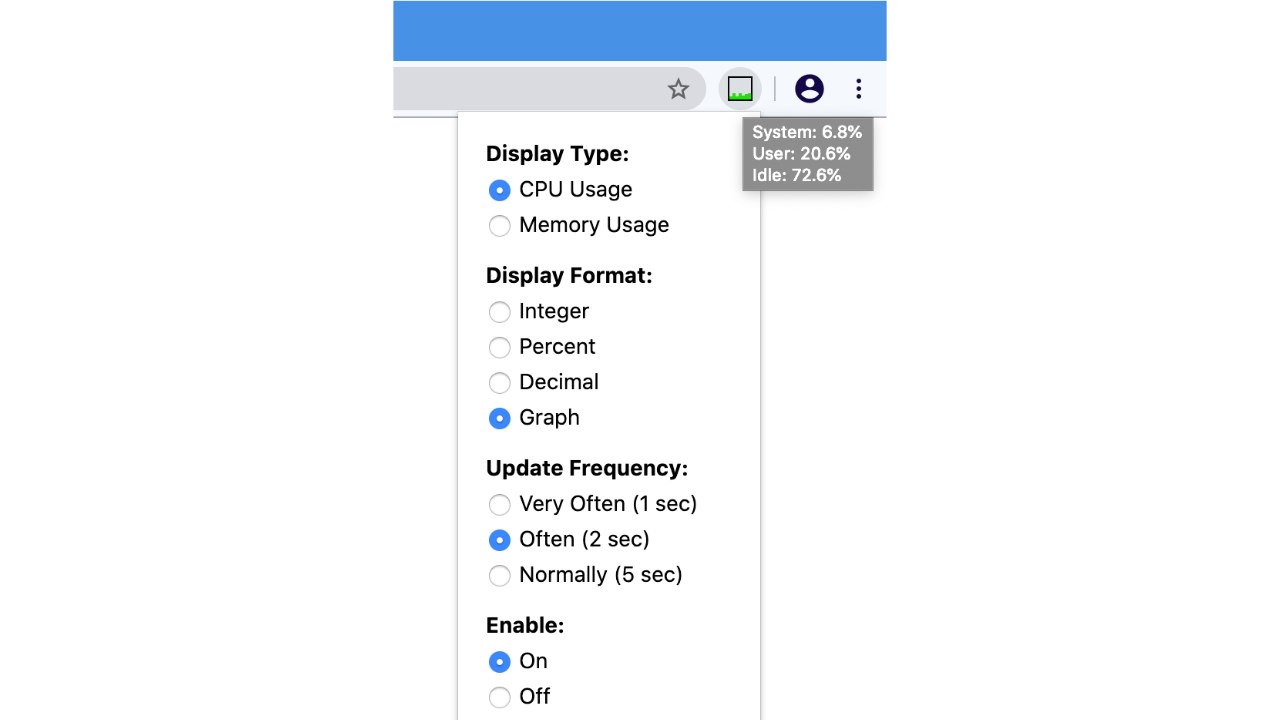This screenshot has width=1280, height=720.
Task: Select Normally (5 sec) update frequency
Action: pos(499,576)
